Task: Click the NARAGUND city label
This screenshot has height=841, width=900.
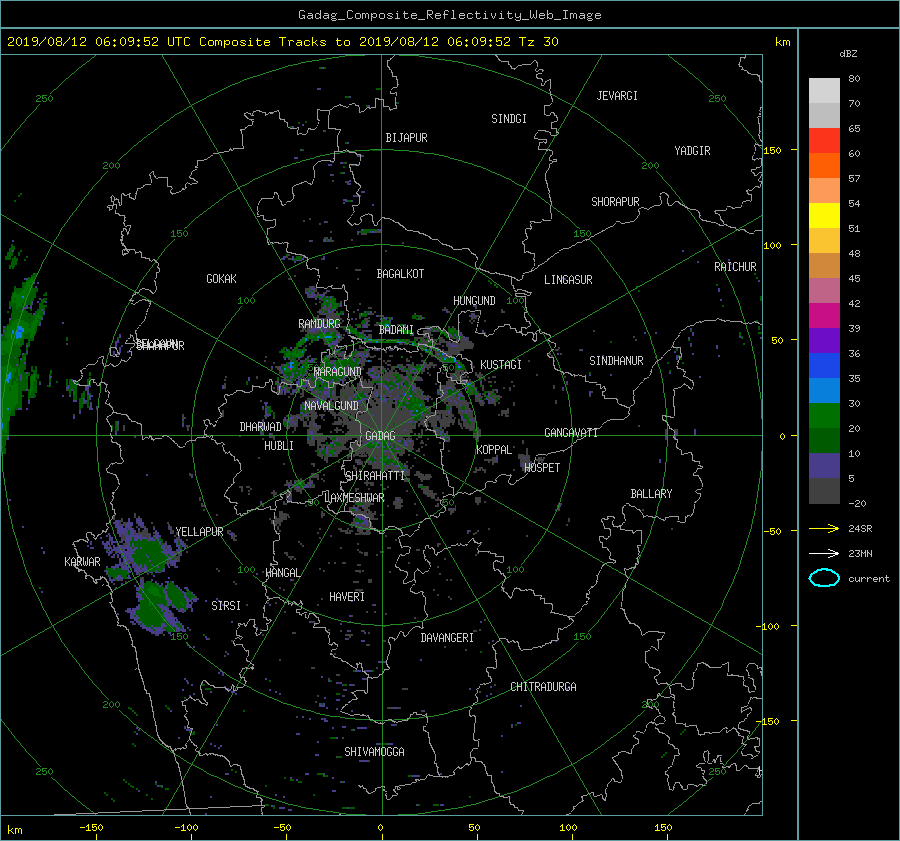Action: coord(338,372)
